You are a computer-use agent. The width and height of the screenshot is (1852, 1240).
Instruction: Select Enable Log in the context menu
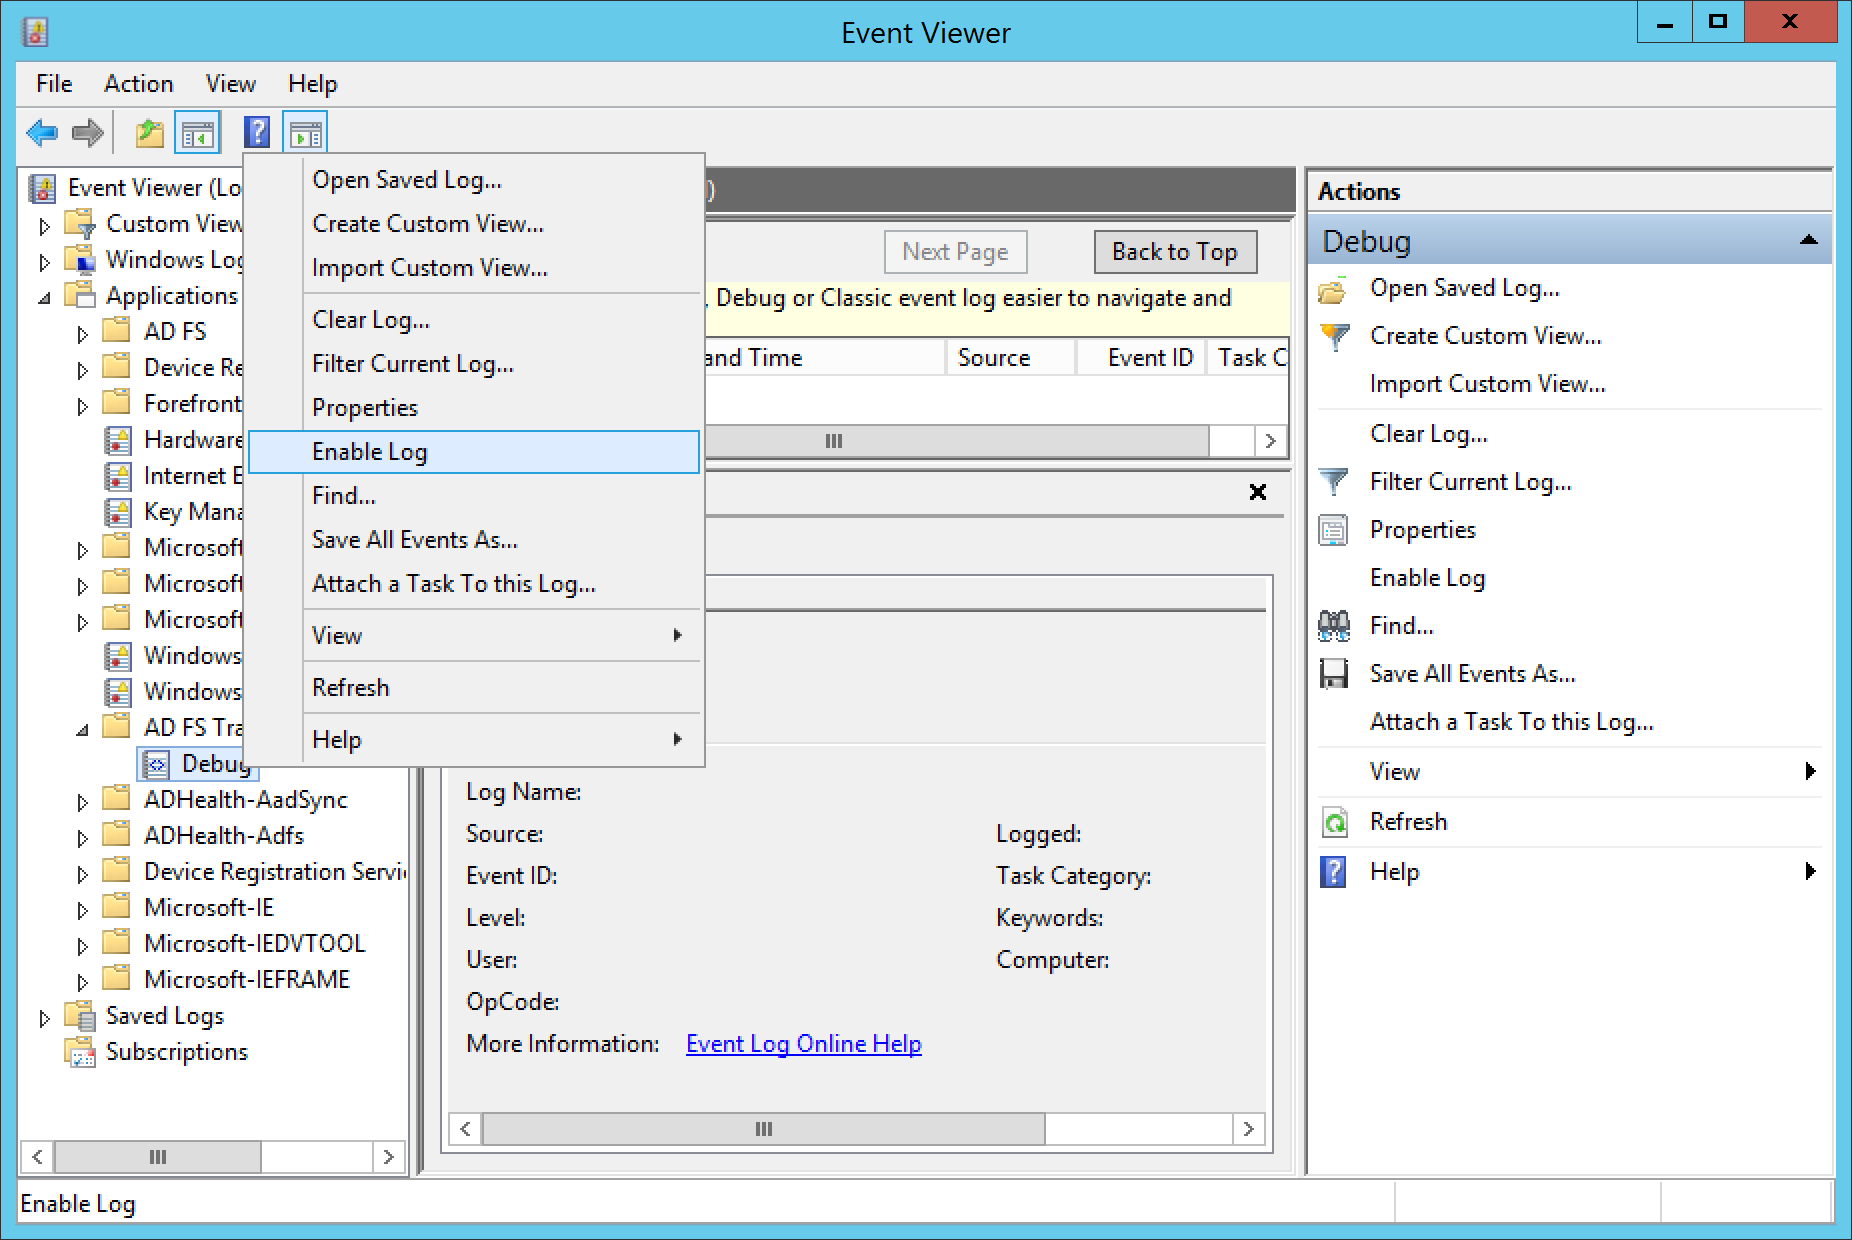coord(370,452)
